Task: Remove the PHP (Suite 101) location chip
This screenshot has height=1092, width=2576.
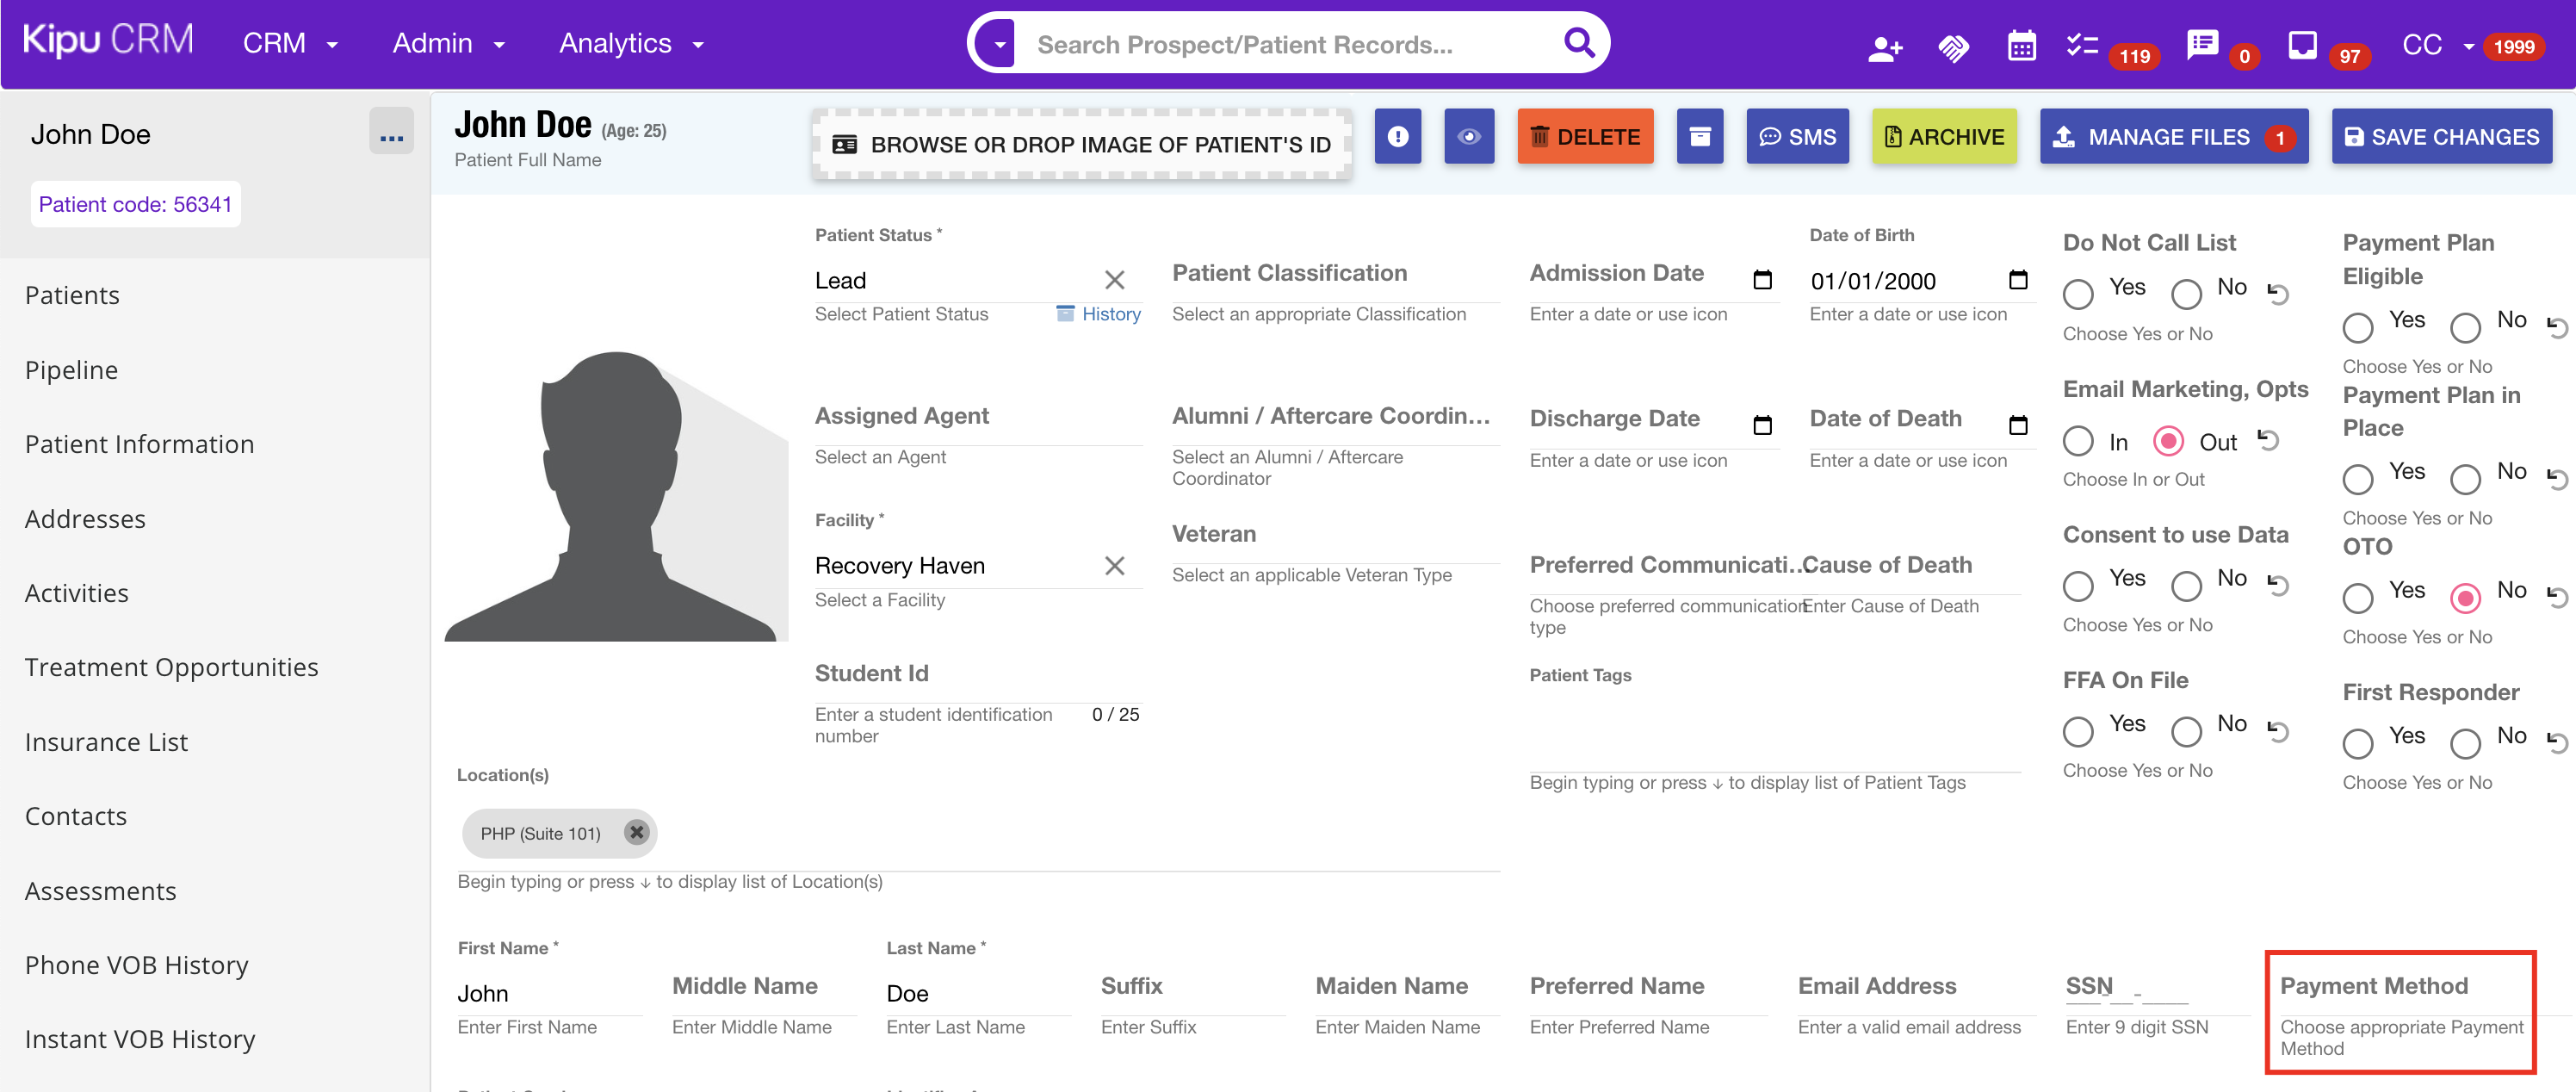Action: tap(636, 832)
